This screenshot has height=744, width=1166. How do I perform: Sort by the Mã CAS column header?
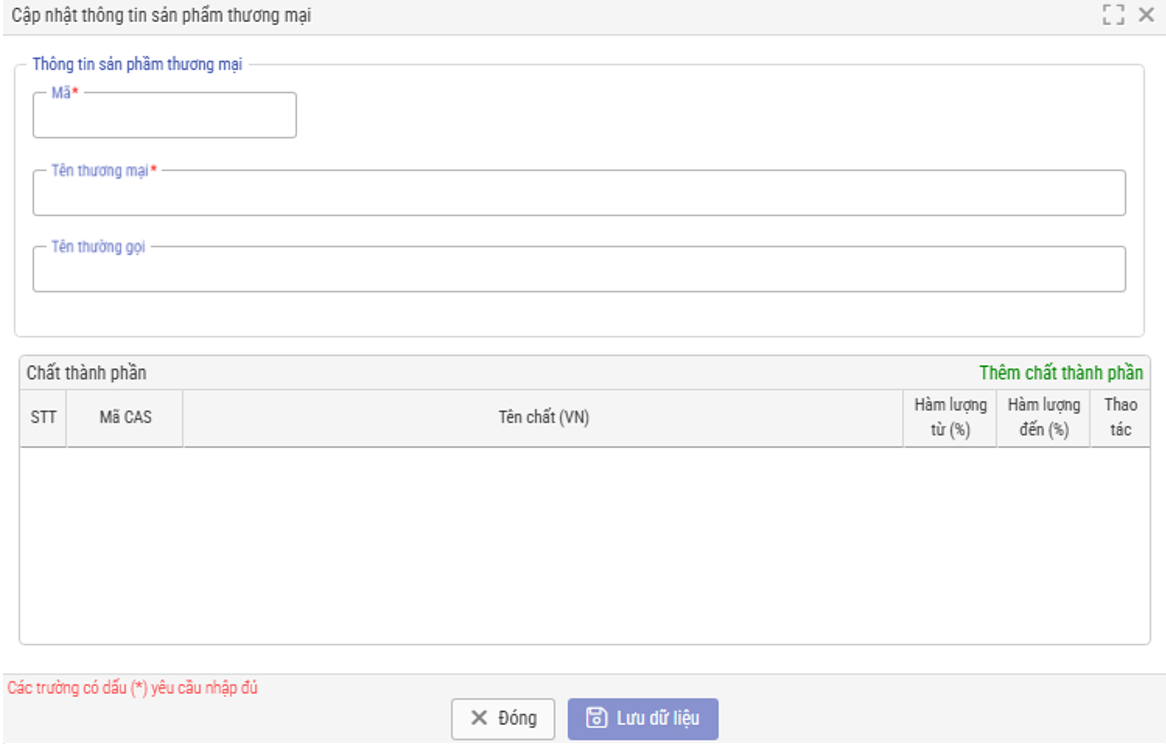tap(125, 417)
